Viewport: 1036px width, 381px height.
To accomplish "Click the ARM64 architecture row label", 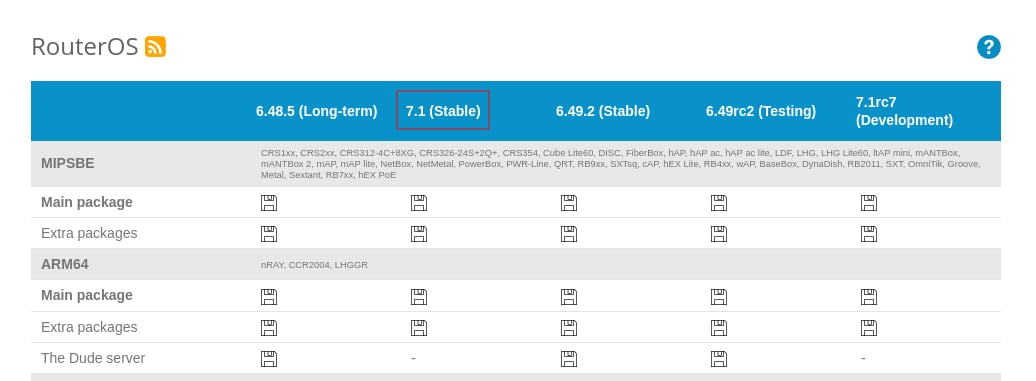I will click(65, 264).
